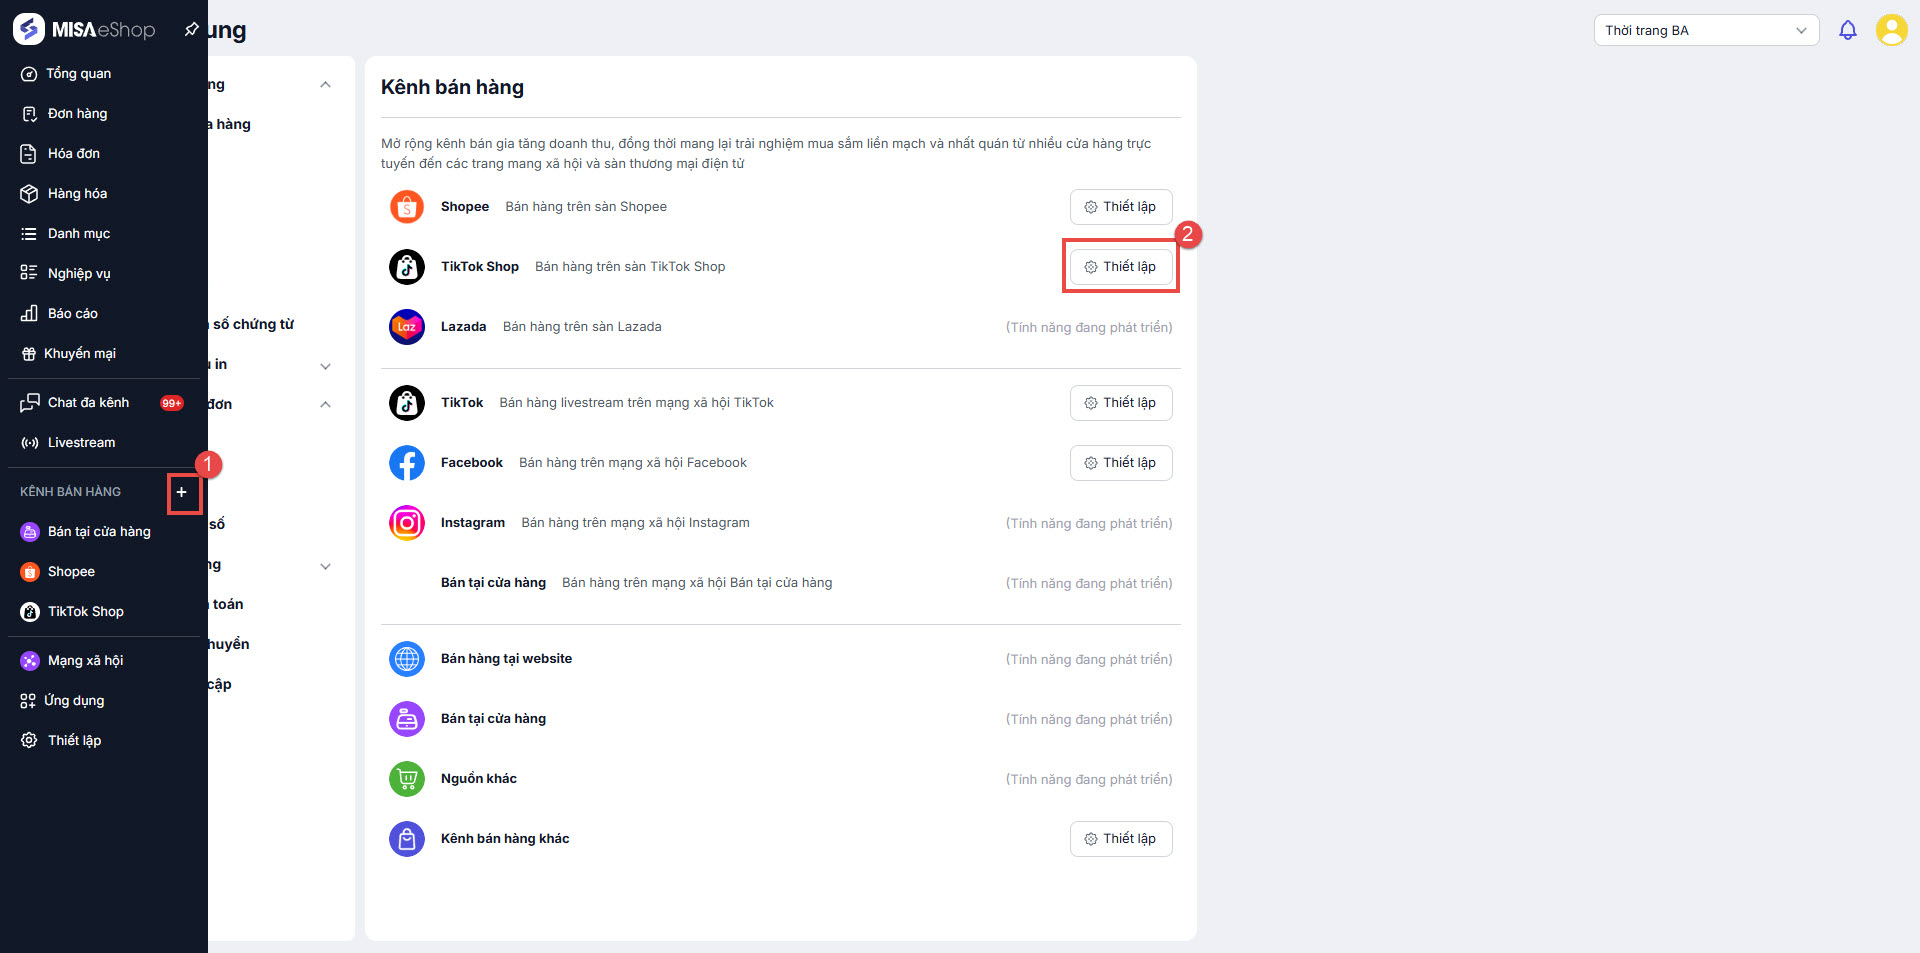Click the notification bell icon
Image resolution: width=1920 pixels, height=953 pixels.
pos(1847,31)
